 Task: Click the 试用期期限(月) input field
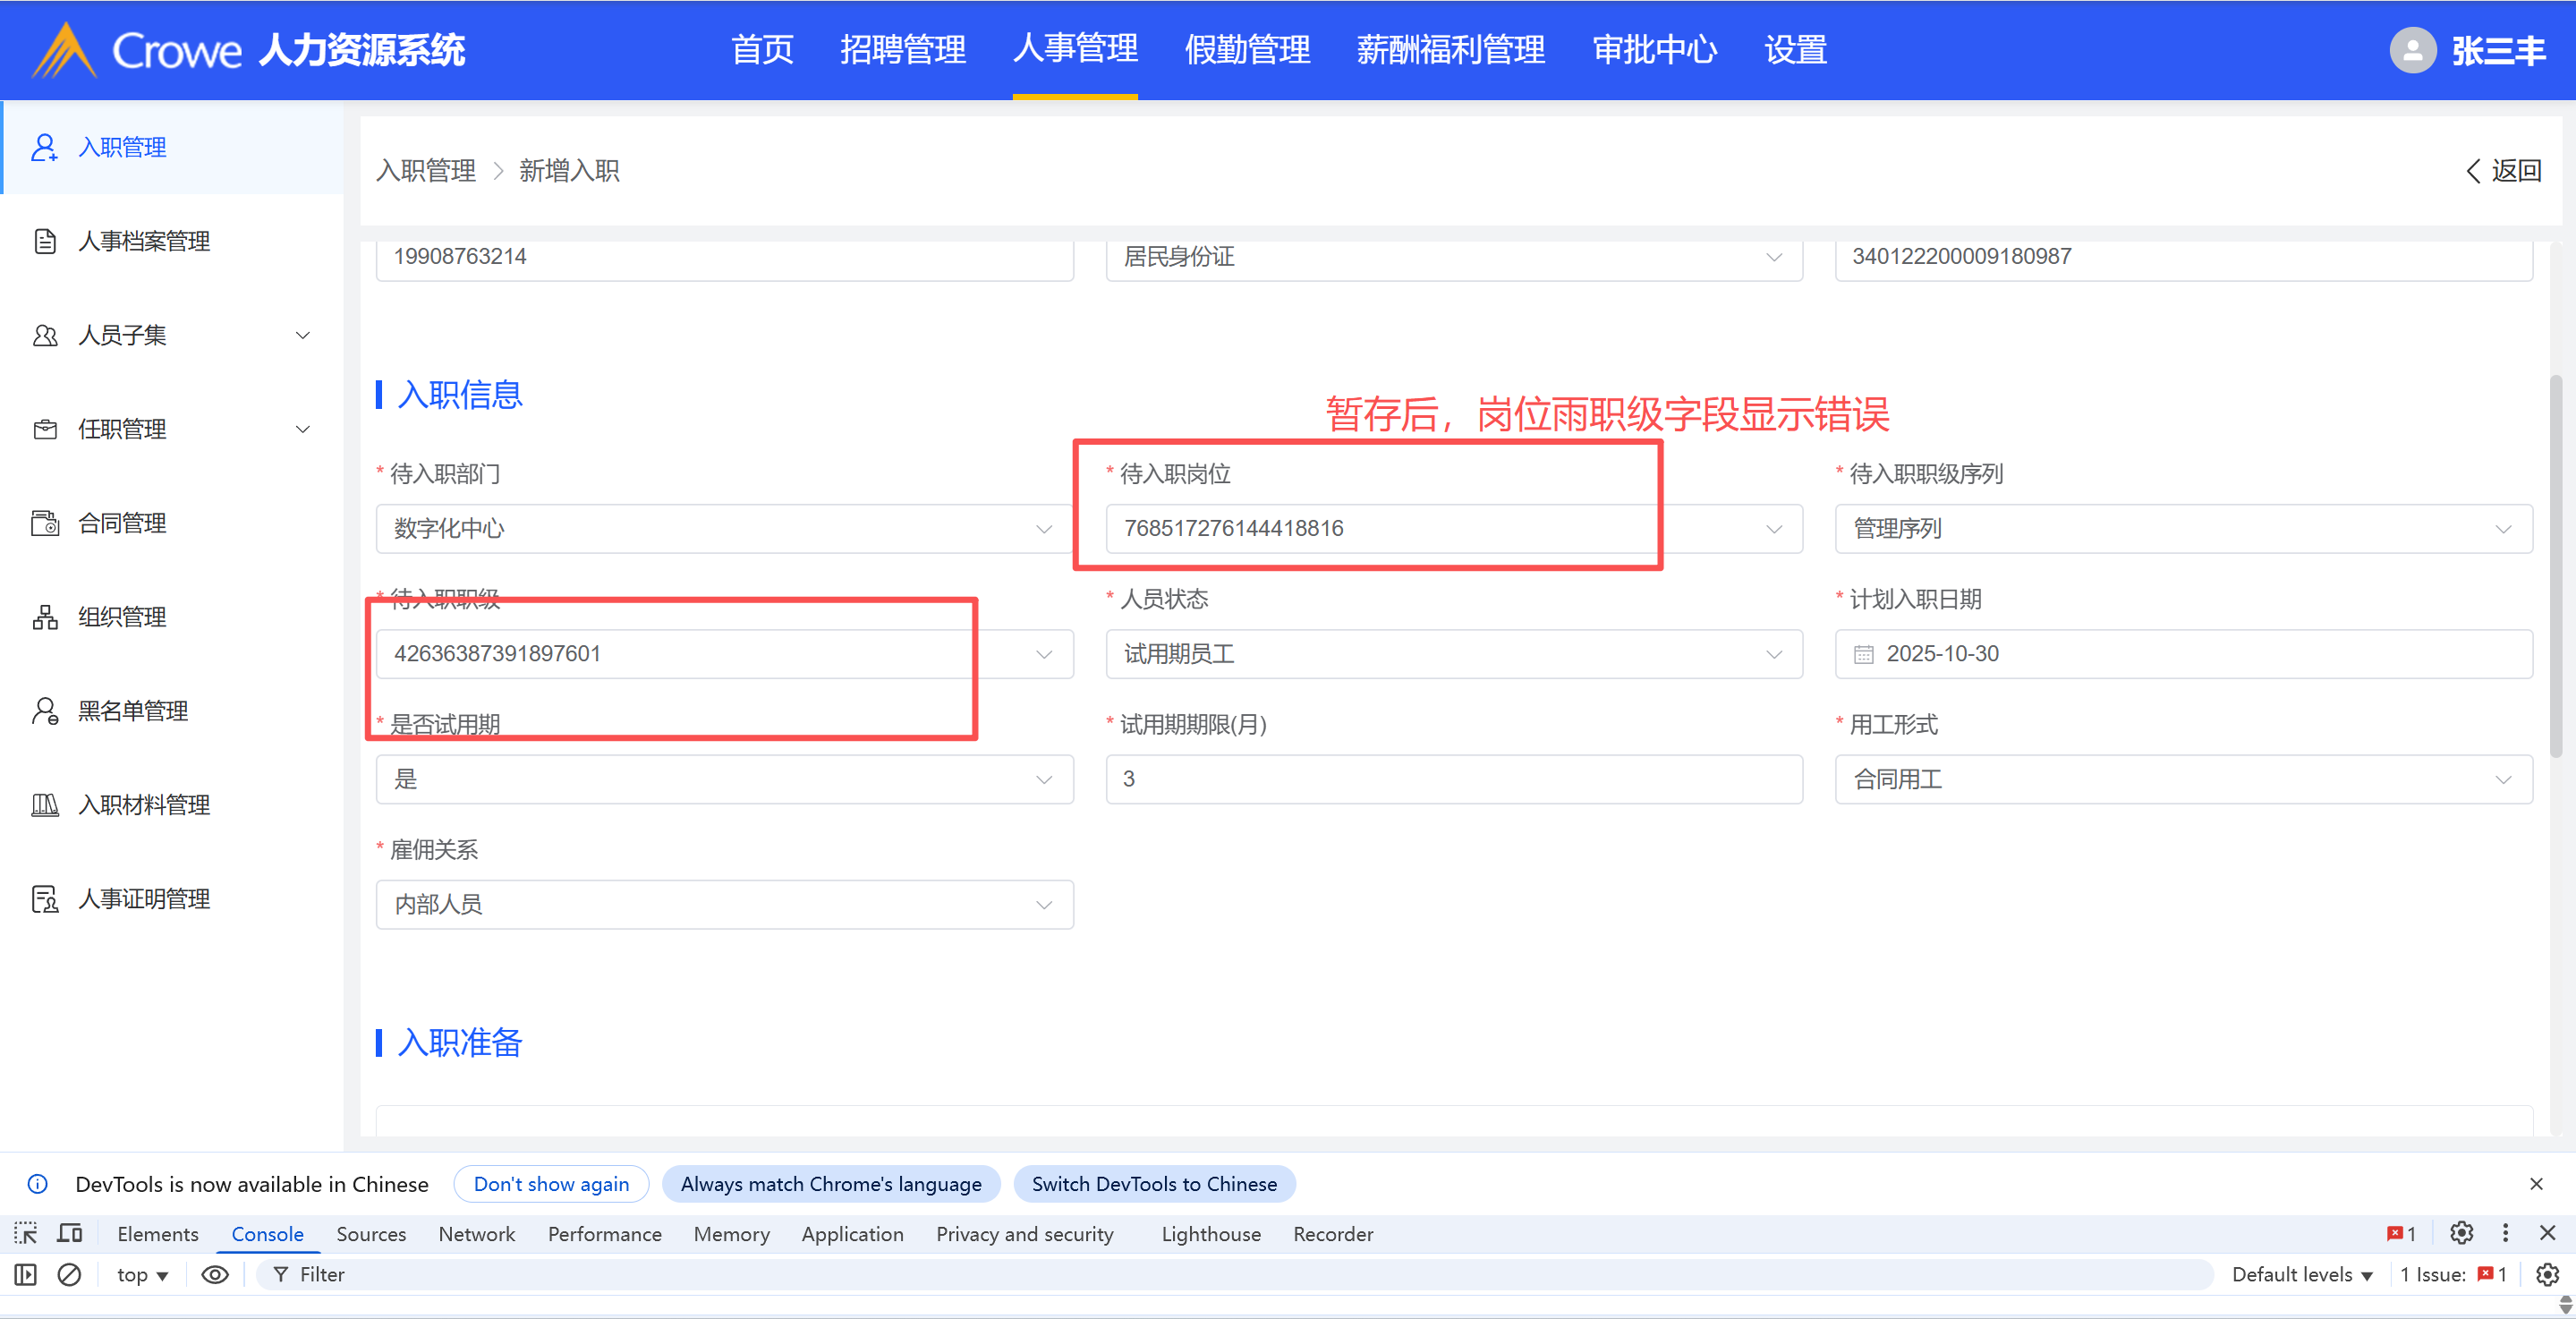(1453, 779)
